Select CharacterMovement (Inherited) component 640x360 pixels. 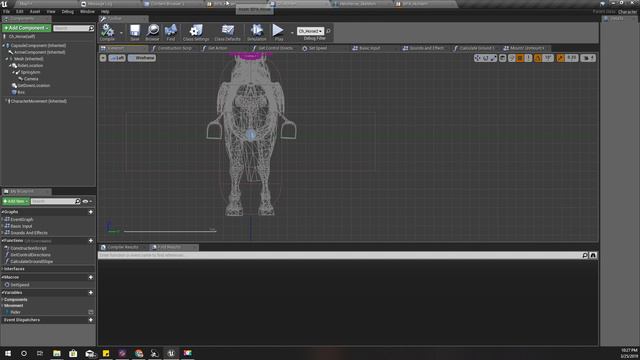pyautogui.click(x=38, y=101)
